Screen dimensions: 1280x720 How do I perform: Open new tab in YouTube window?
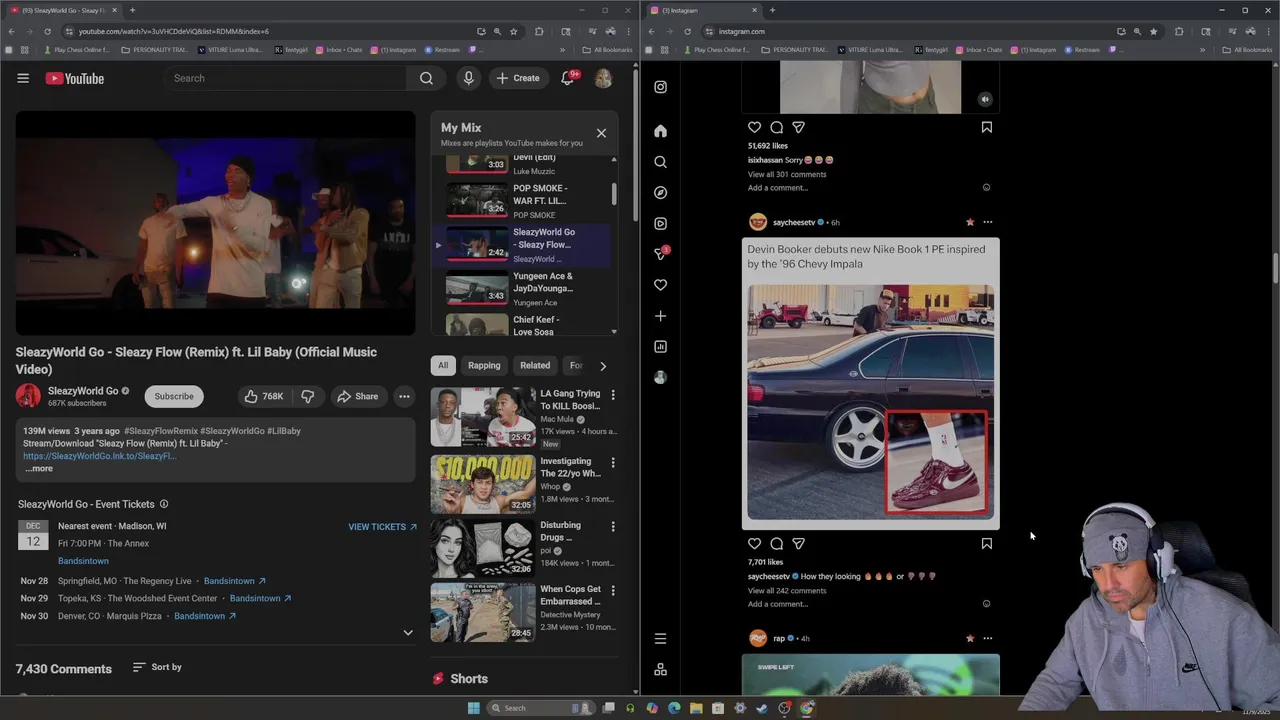(x=132, y=10)
